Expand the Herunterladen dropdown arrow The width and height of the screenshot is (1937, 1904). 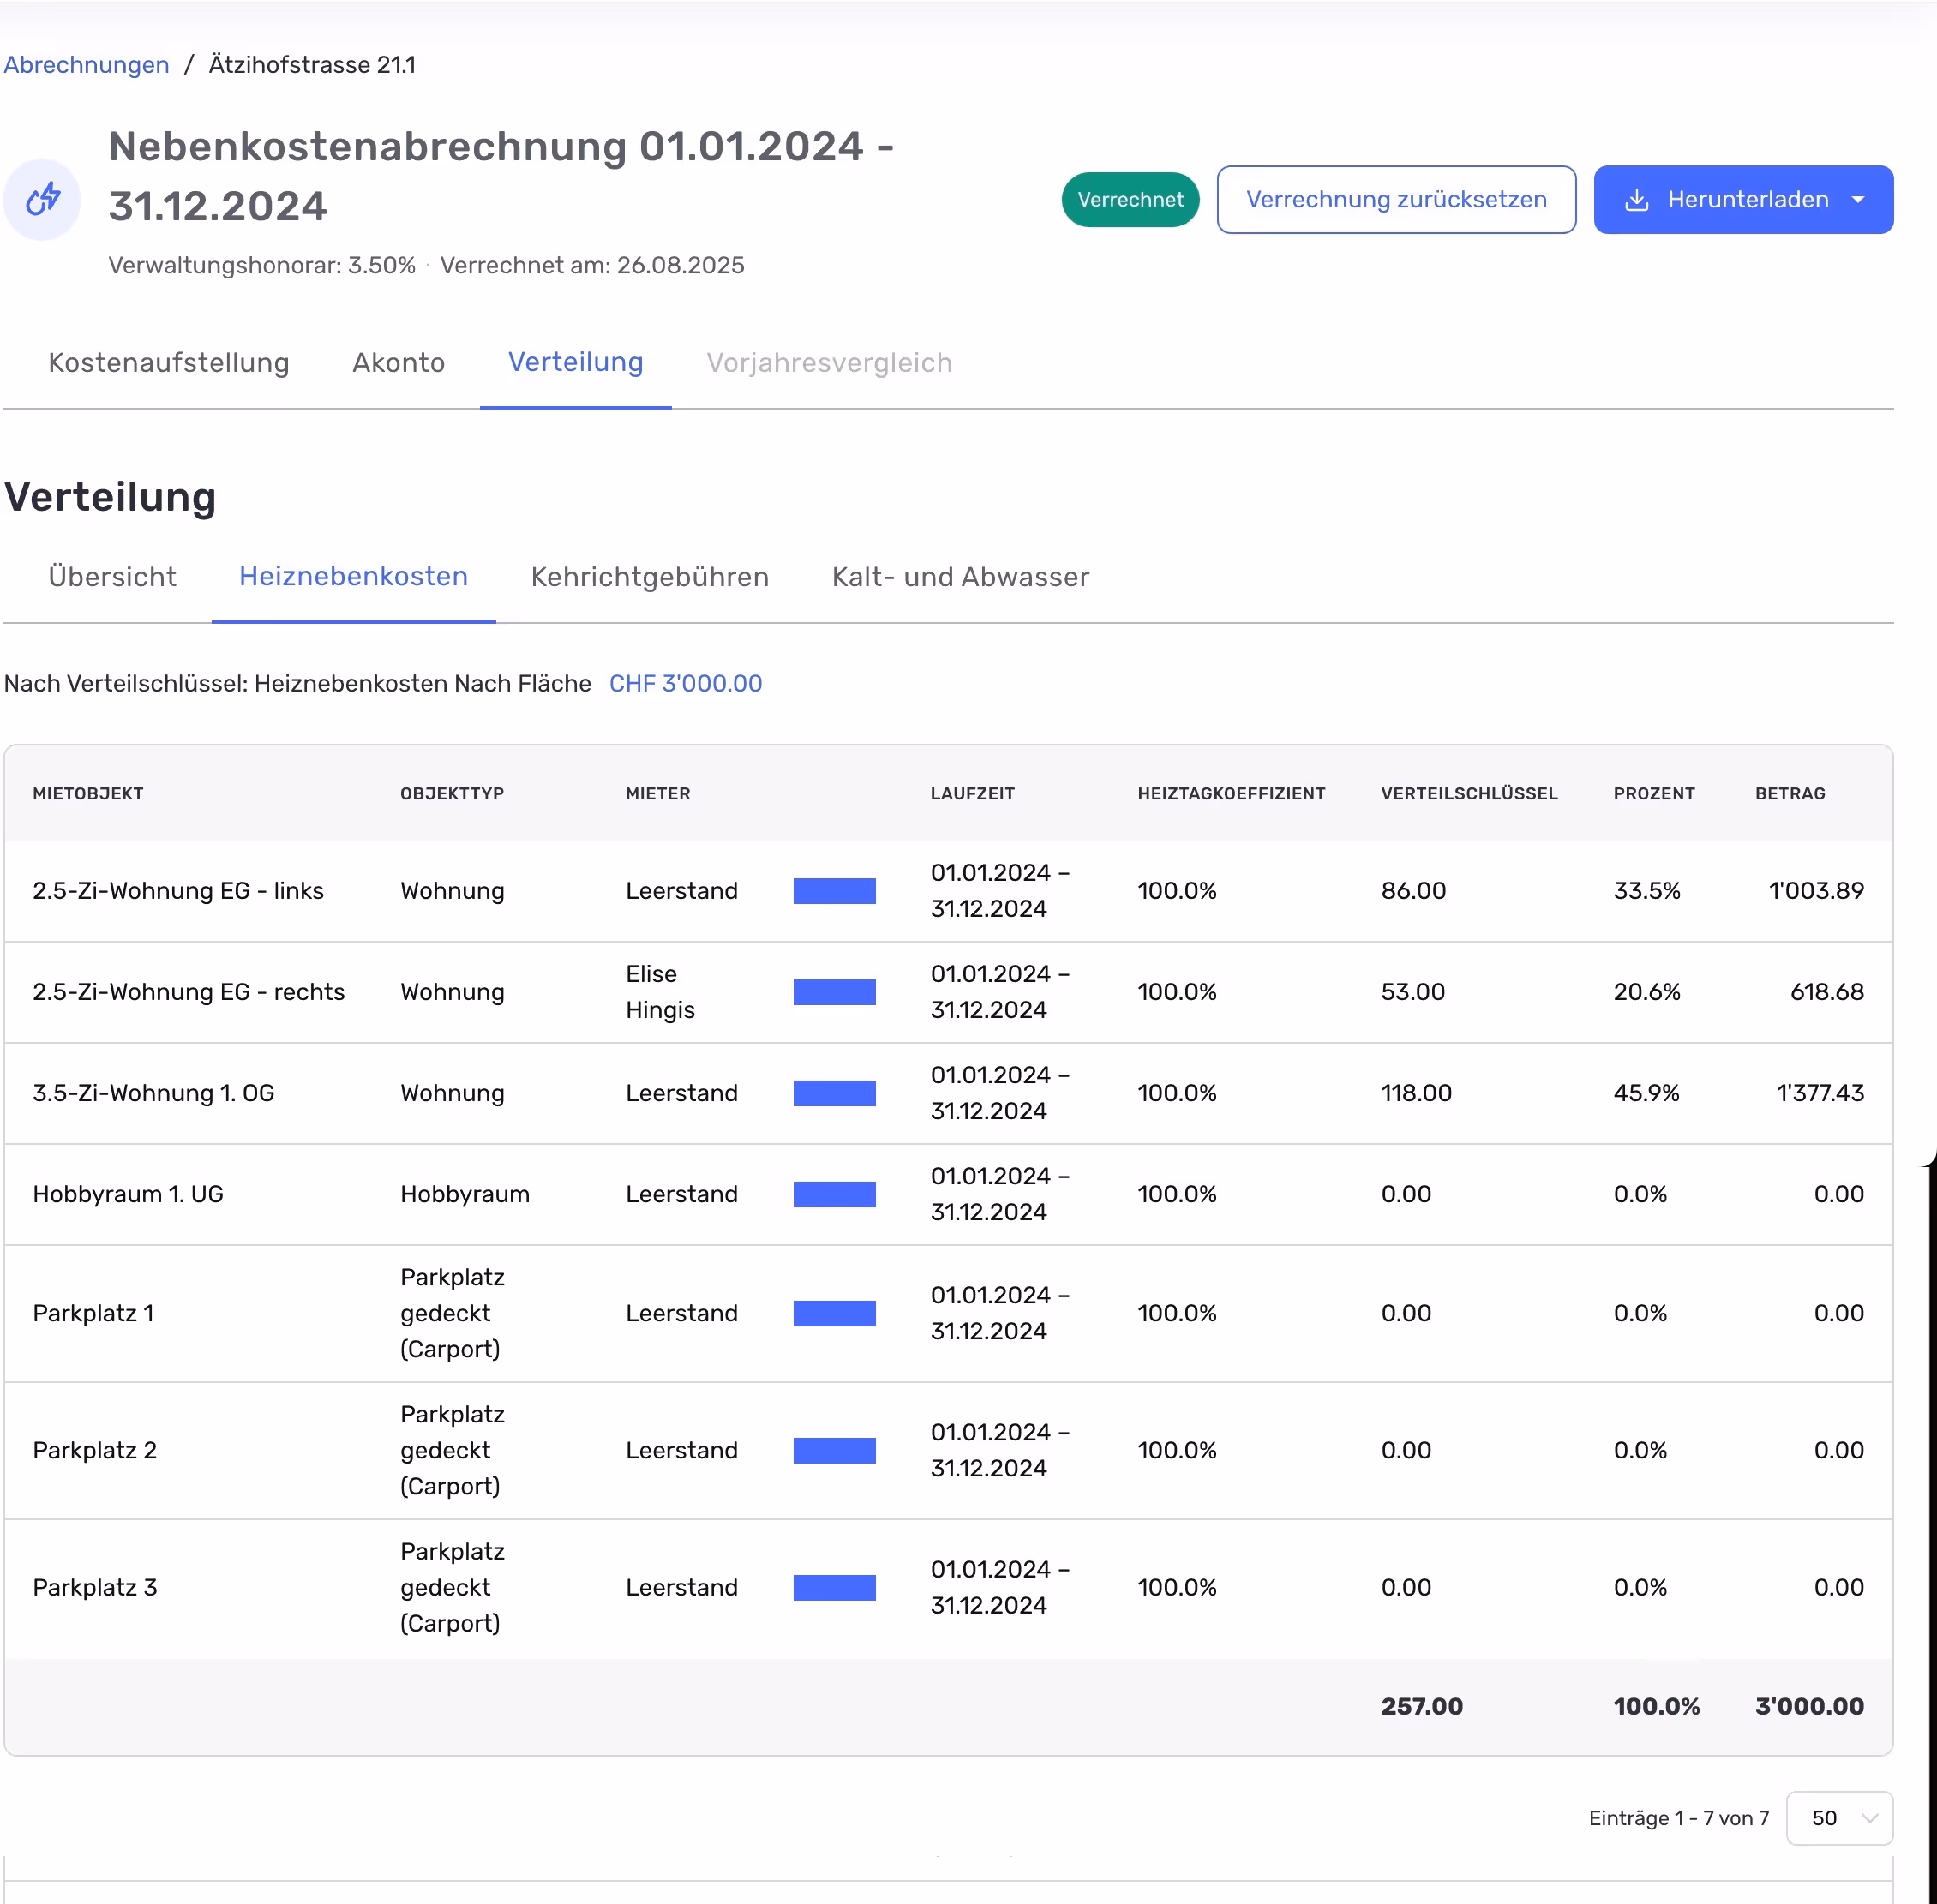click(1858, 200)
